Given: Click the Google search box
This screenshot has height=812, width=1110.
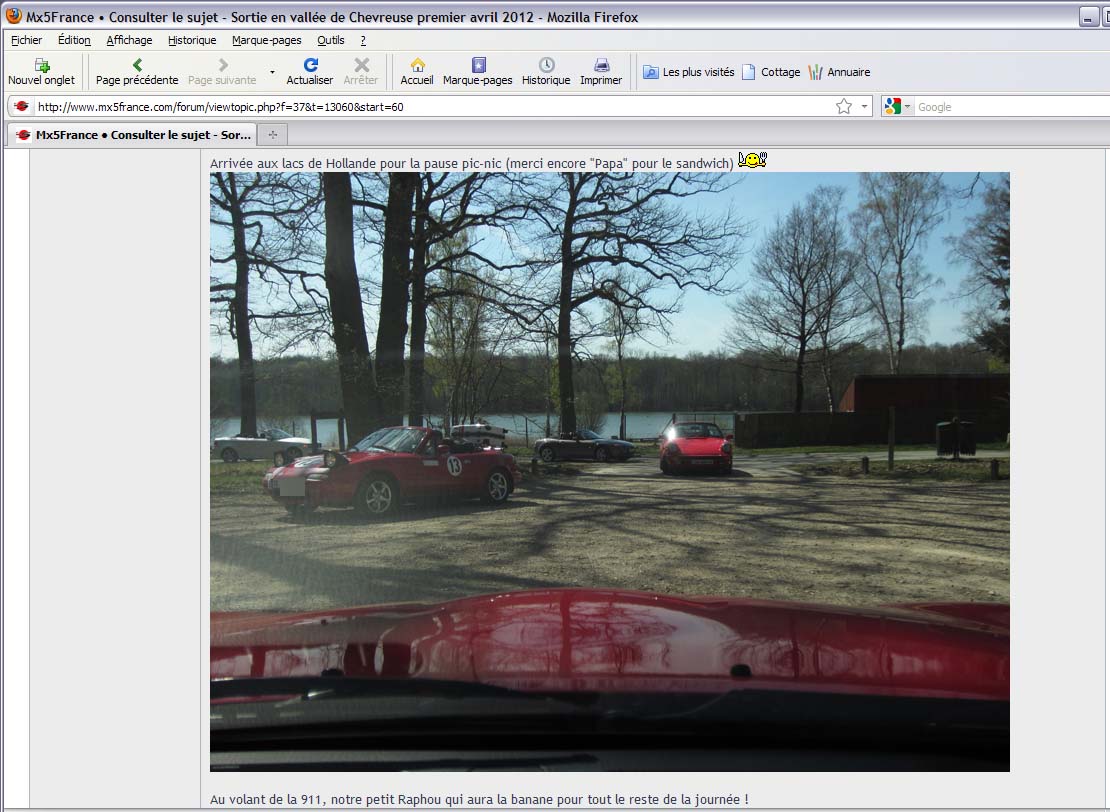Looking at the screenshot, I should pos(1012,107).
